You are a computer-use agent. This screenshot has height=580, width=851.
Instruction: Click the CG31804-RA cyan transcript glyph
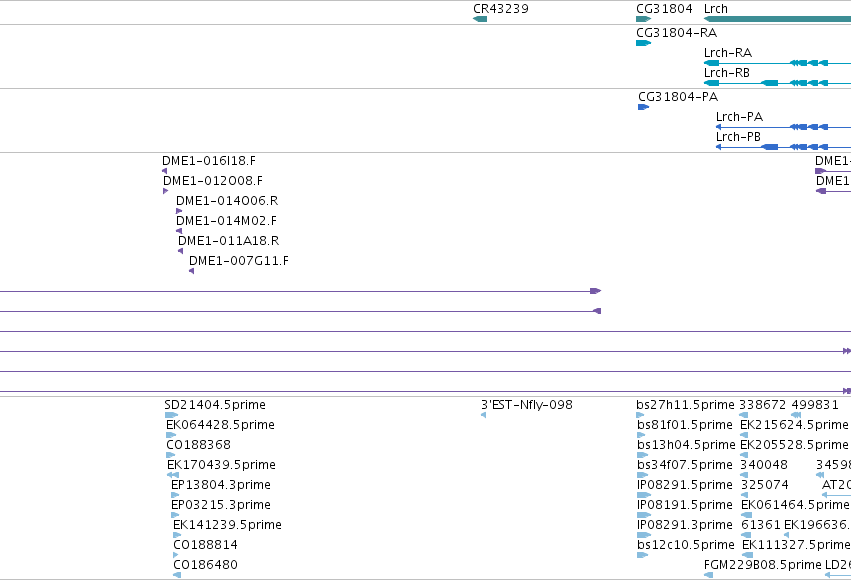(643, 43)
